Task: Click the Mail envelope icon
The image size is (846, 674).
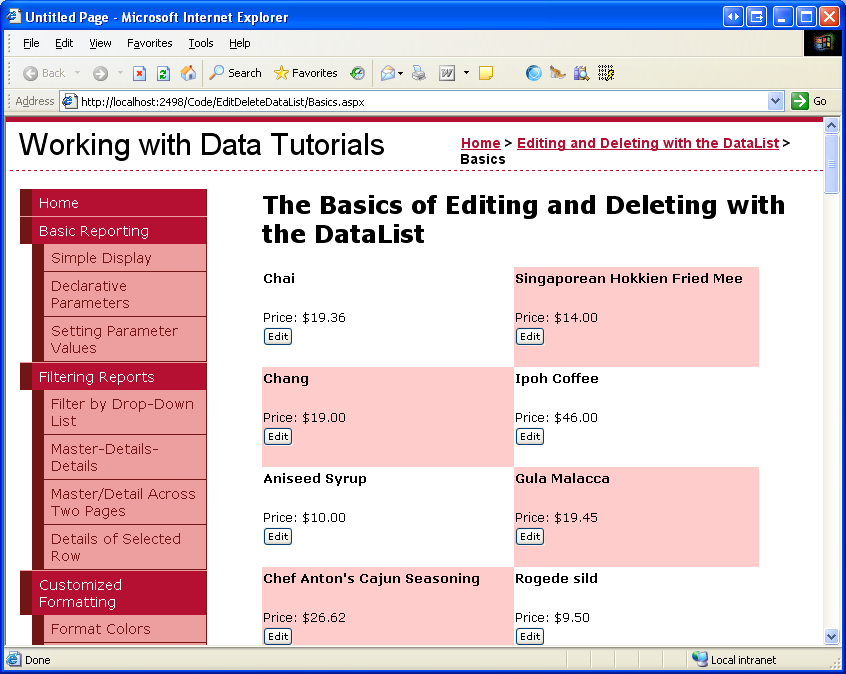Action: point(387,73)
